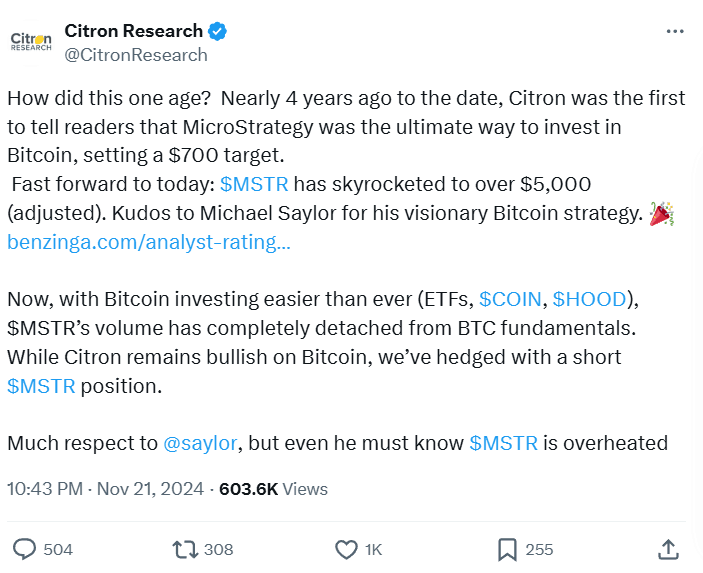
Task: Click the Citron Research profile avatar
Action: [x=30, y=41]
